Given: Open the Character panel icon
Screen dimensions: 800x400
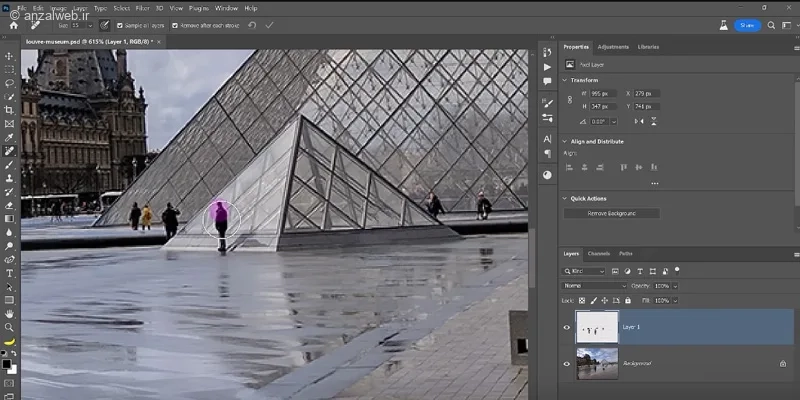Looking at the screenshot, I should (547, 139).
